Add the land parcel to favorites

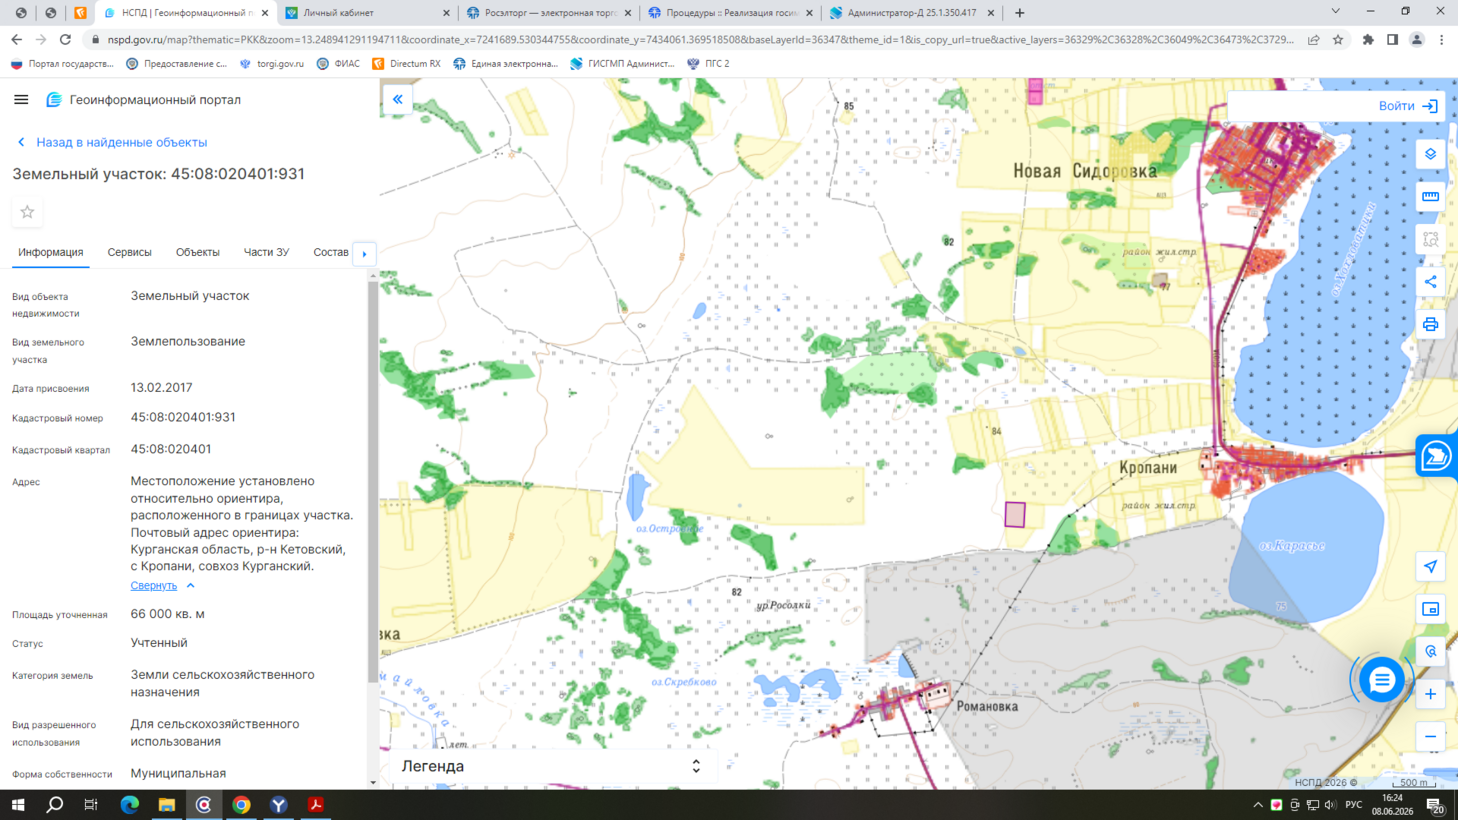pos(27,212)
